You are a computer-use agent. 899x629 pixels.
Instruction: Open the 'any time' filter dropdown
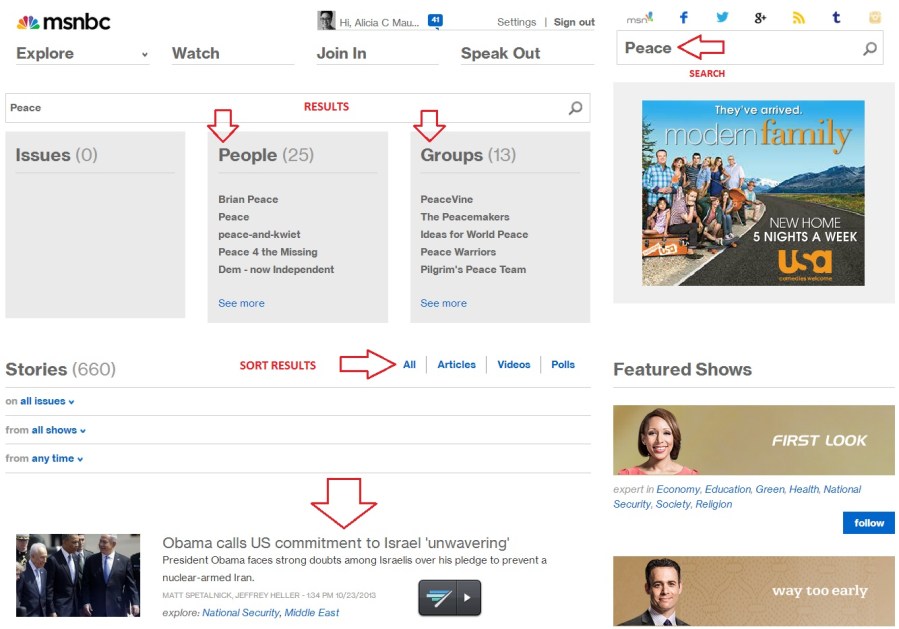[x=57, y=459]
